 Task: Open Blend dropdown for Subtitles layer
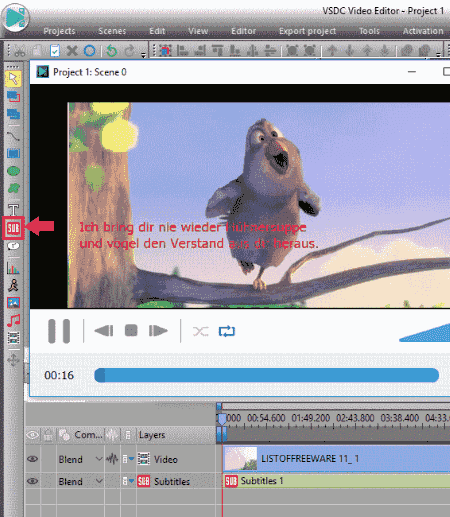click(99, 481)
